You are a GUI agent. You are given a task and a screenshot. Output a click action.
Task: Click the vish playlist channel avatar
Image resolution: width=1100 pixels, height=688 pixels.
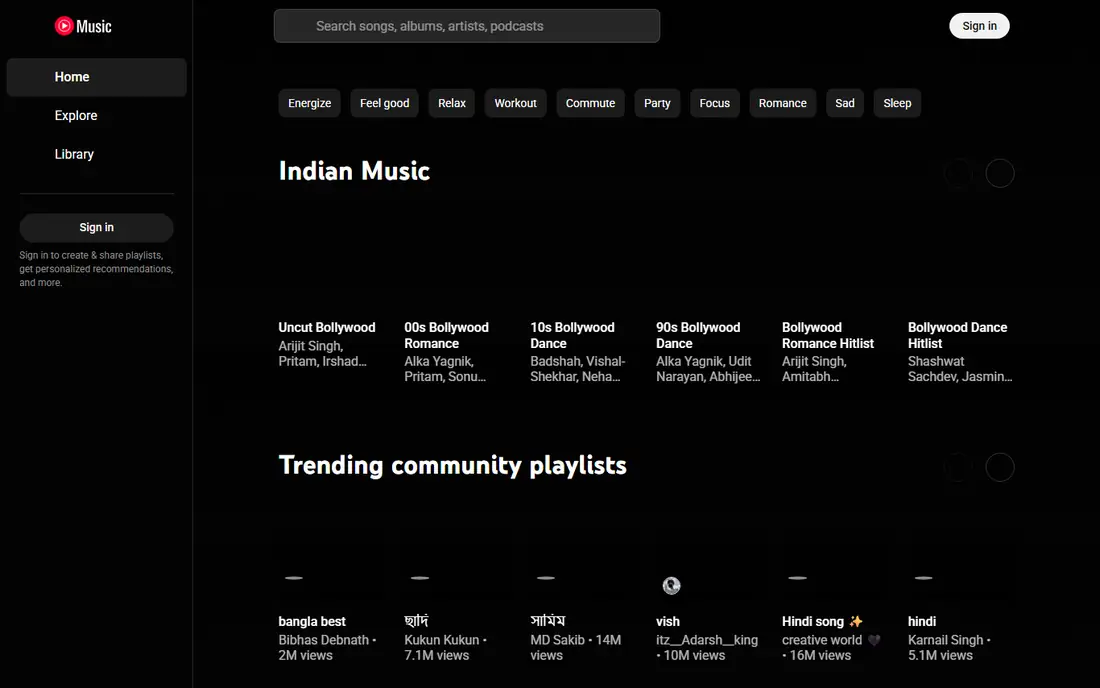coord(671,585)
